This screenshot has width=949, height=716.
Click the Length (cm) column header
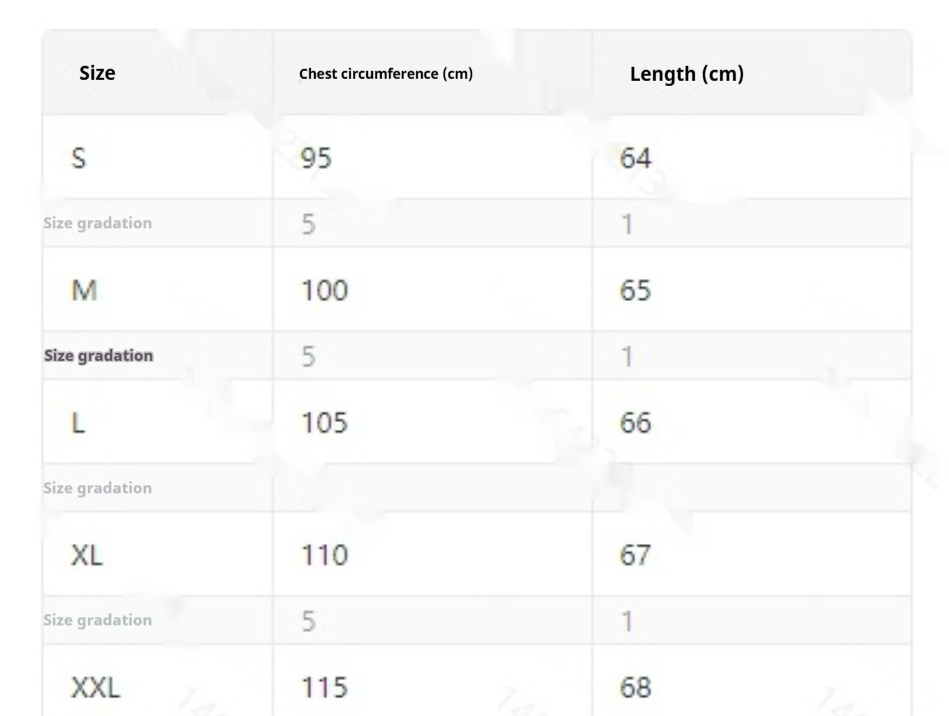coord(686,74)
